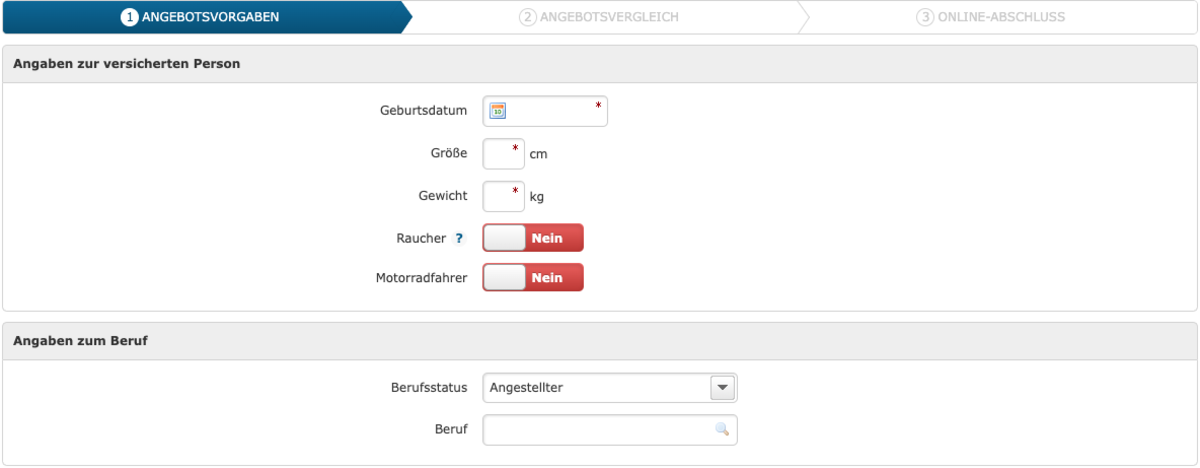
Task: Click the Berufsstatus label text
Action: pos(428,388)
